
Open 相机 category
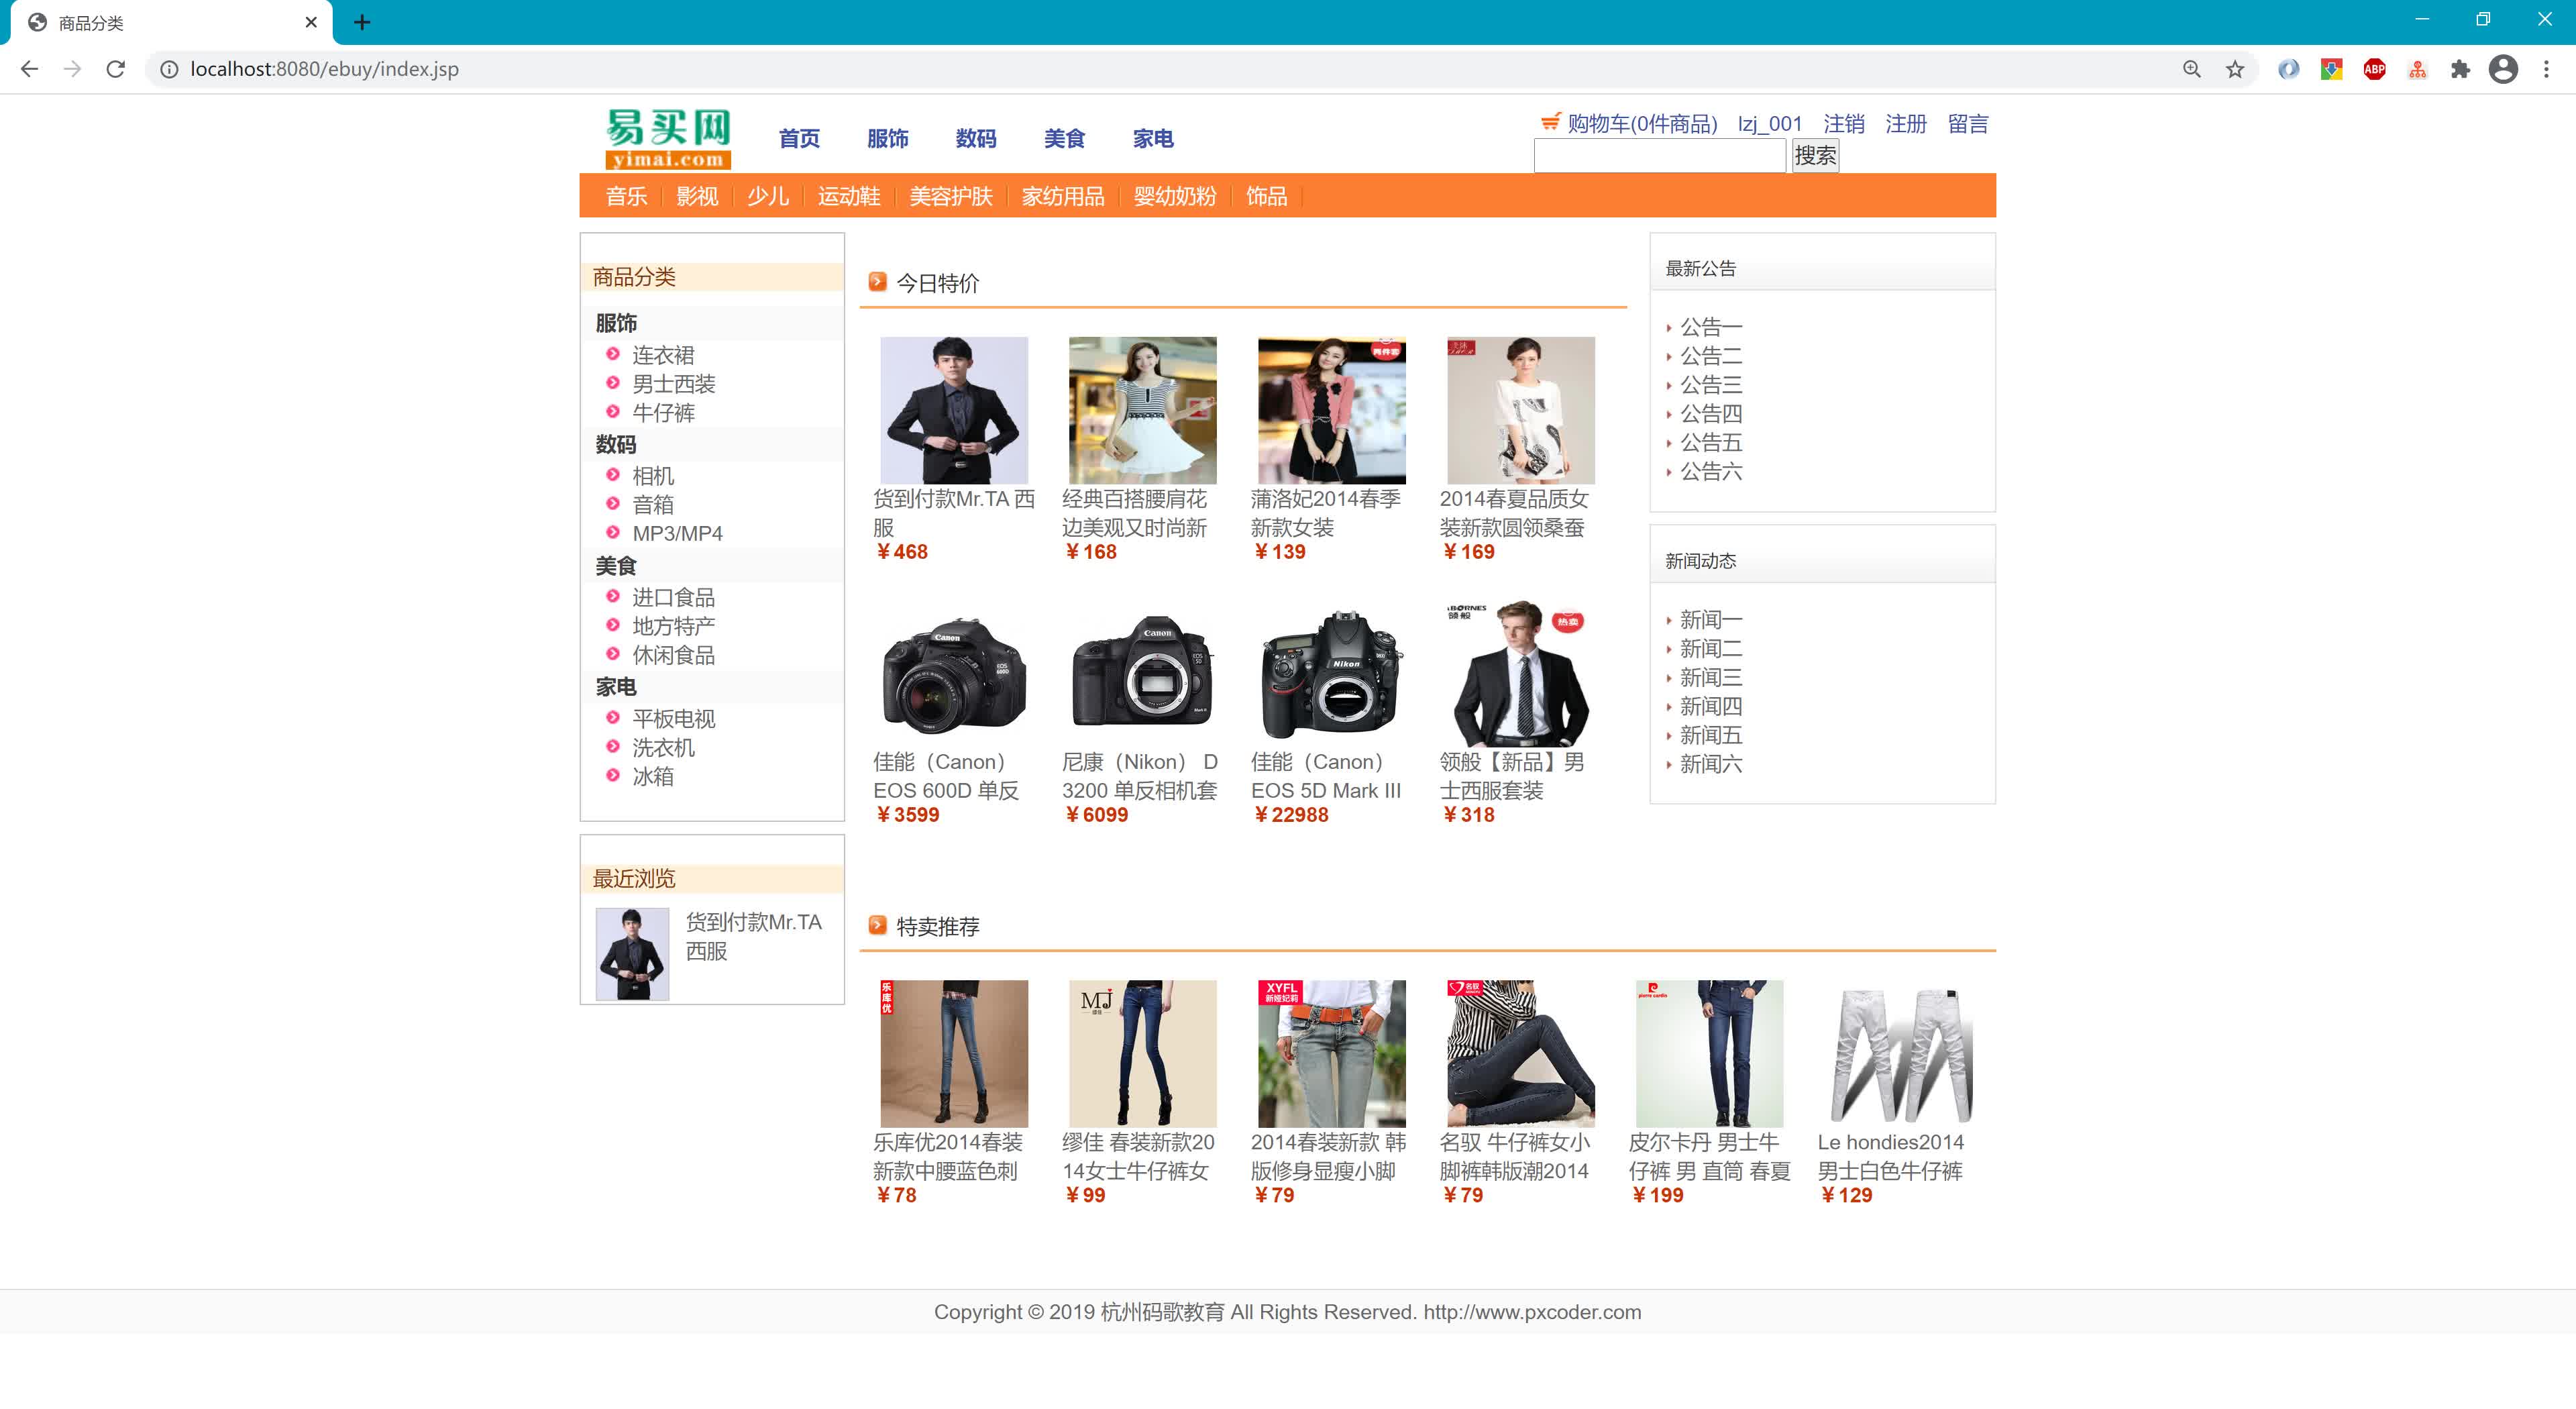coord(653,476)
